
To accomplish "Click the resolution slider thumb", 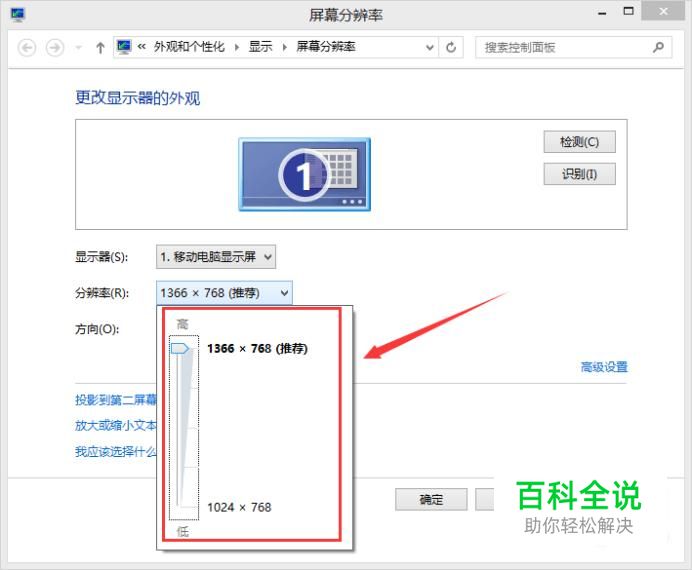I will (180, 349).
